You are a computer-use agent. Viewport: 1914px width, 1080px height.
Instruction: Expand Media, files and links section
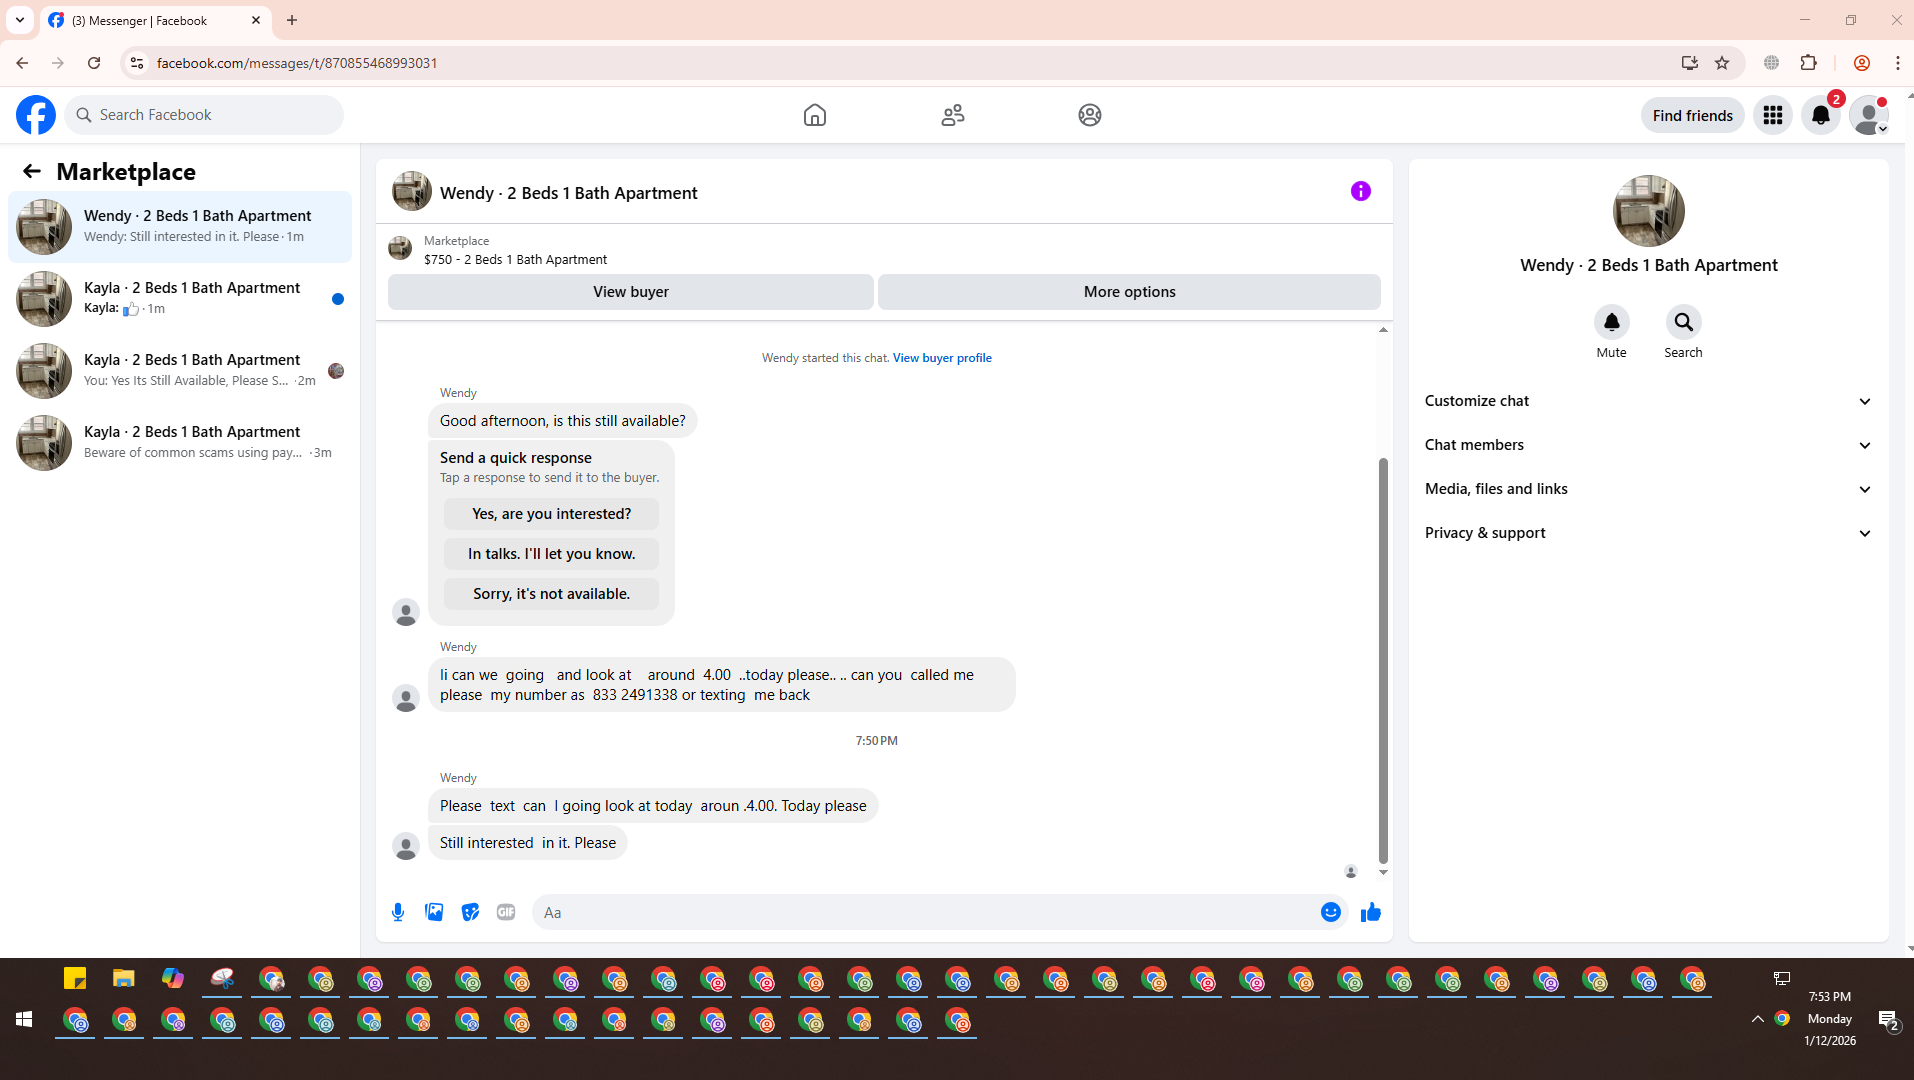[x=1648, y=489]
